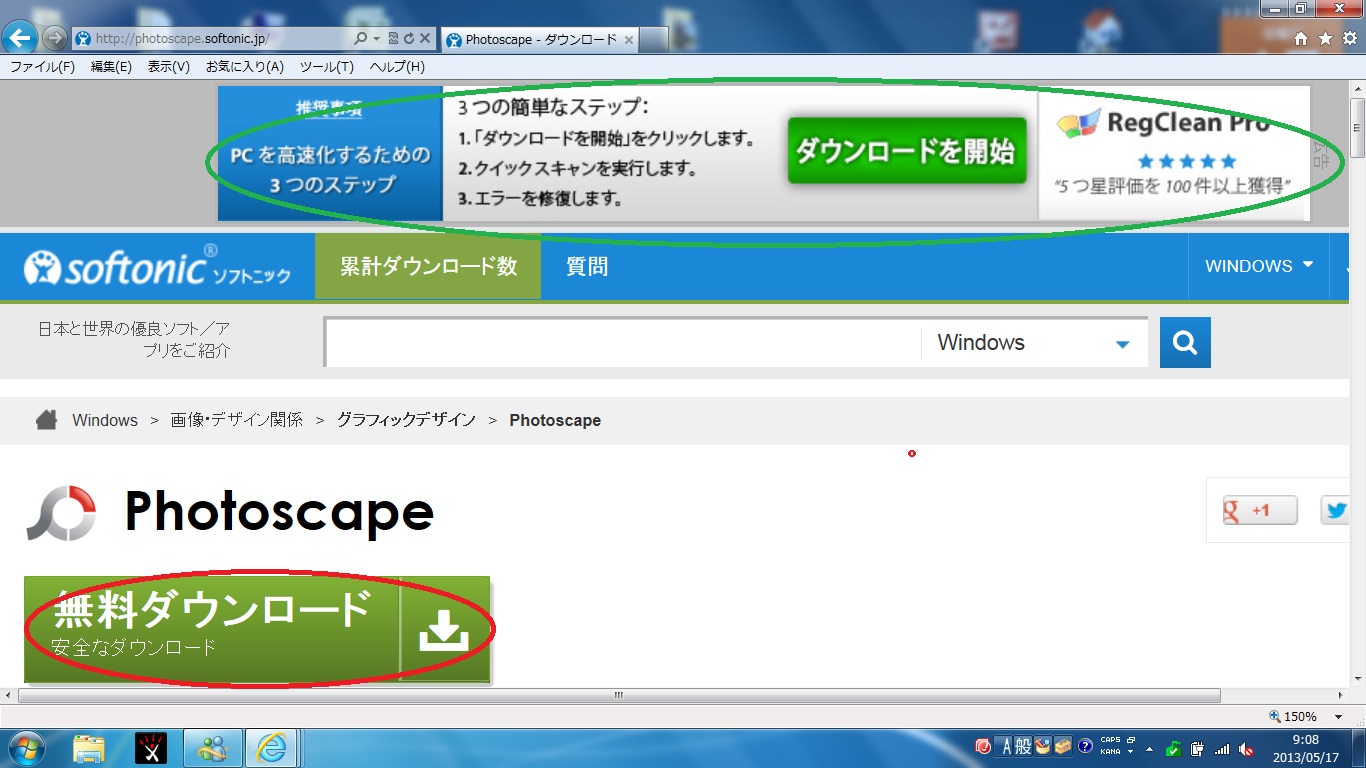This screenshot has height=768, width=1366.
Task: Click the Softonic search text field
Action: 623,343
